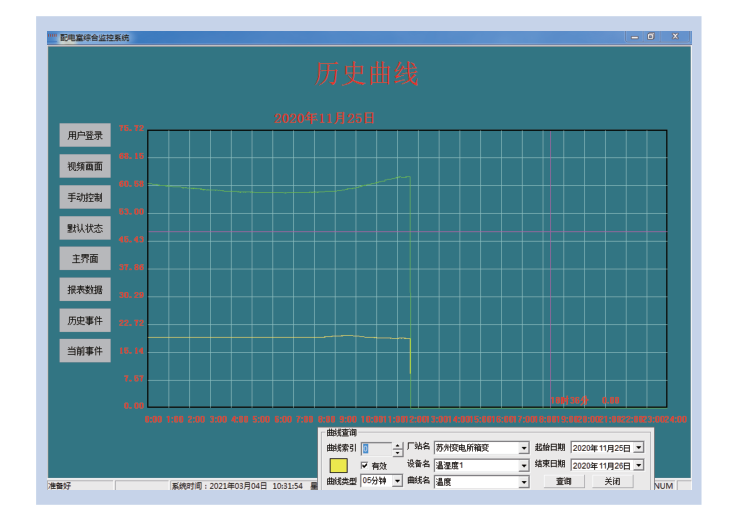This screenshot has height=526, width=733.
Task: Expand the 厂站名 station dropdown
Action: 523,449
